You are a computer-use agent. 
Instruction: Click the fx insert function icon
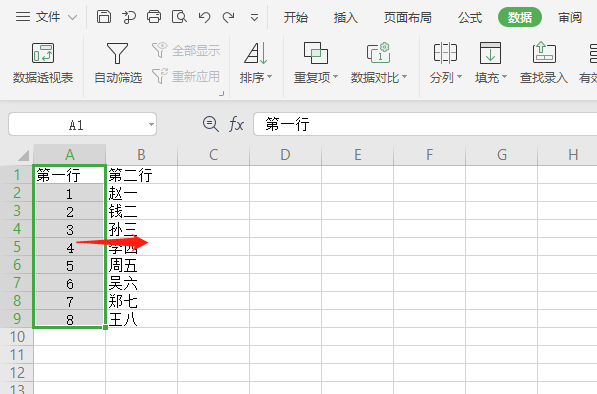coord(236,124)
